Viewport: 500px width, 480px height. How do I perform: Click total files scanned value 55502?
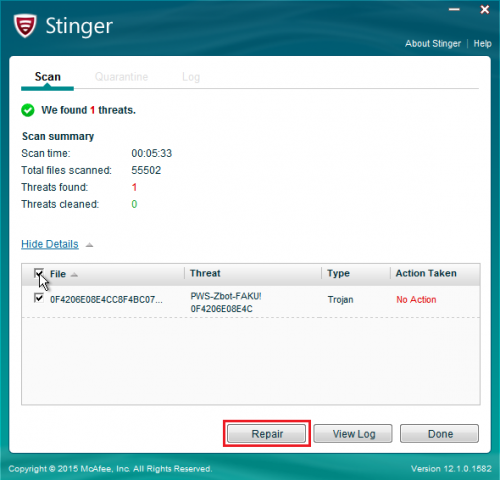pyautogui.click(x=146, y=170)
